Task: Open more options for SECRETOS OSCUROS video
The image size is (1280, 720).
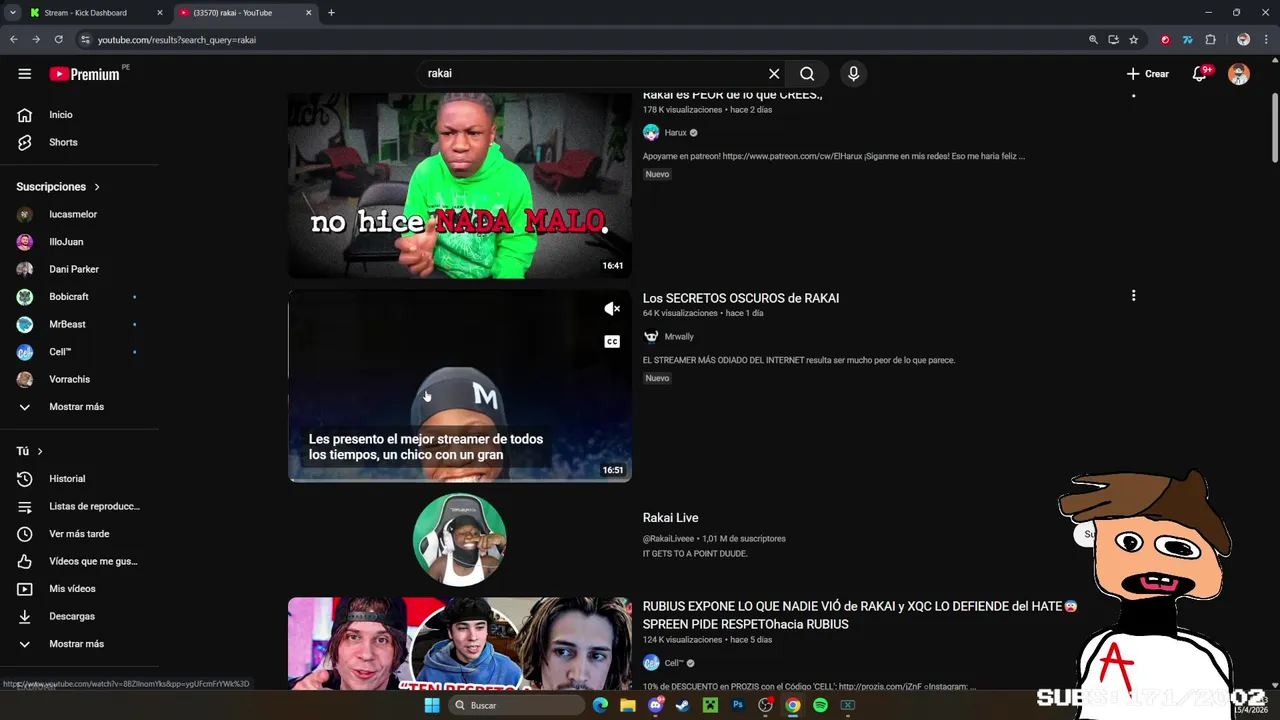Action: pos(1133,296)
